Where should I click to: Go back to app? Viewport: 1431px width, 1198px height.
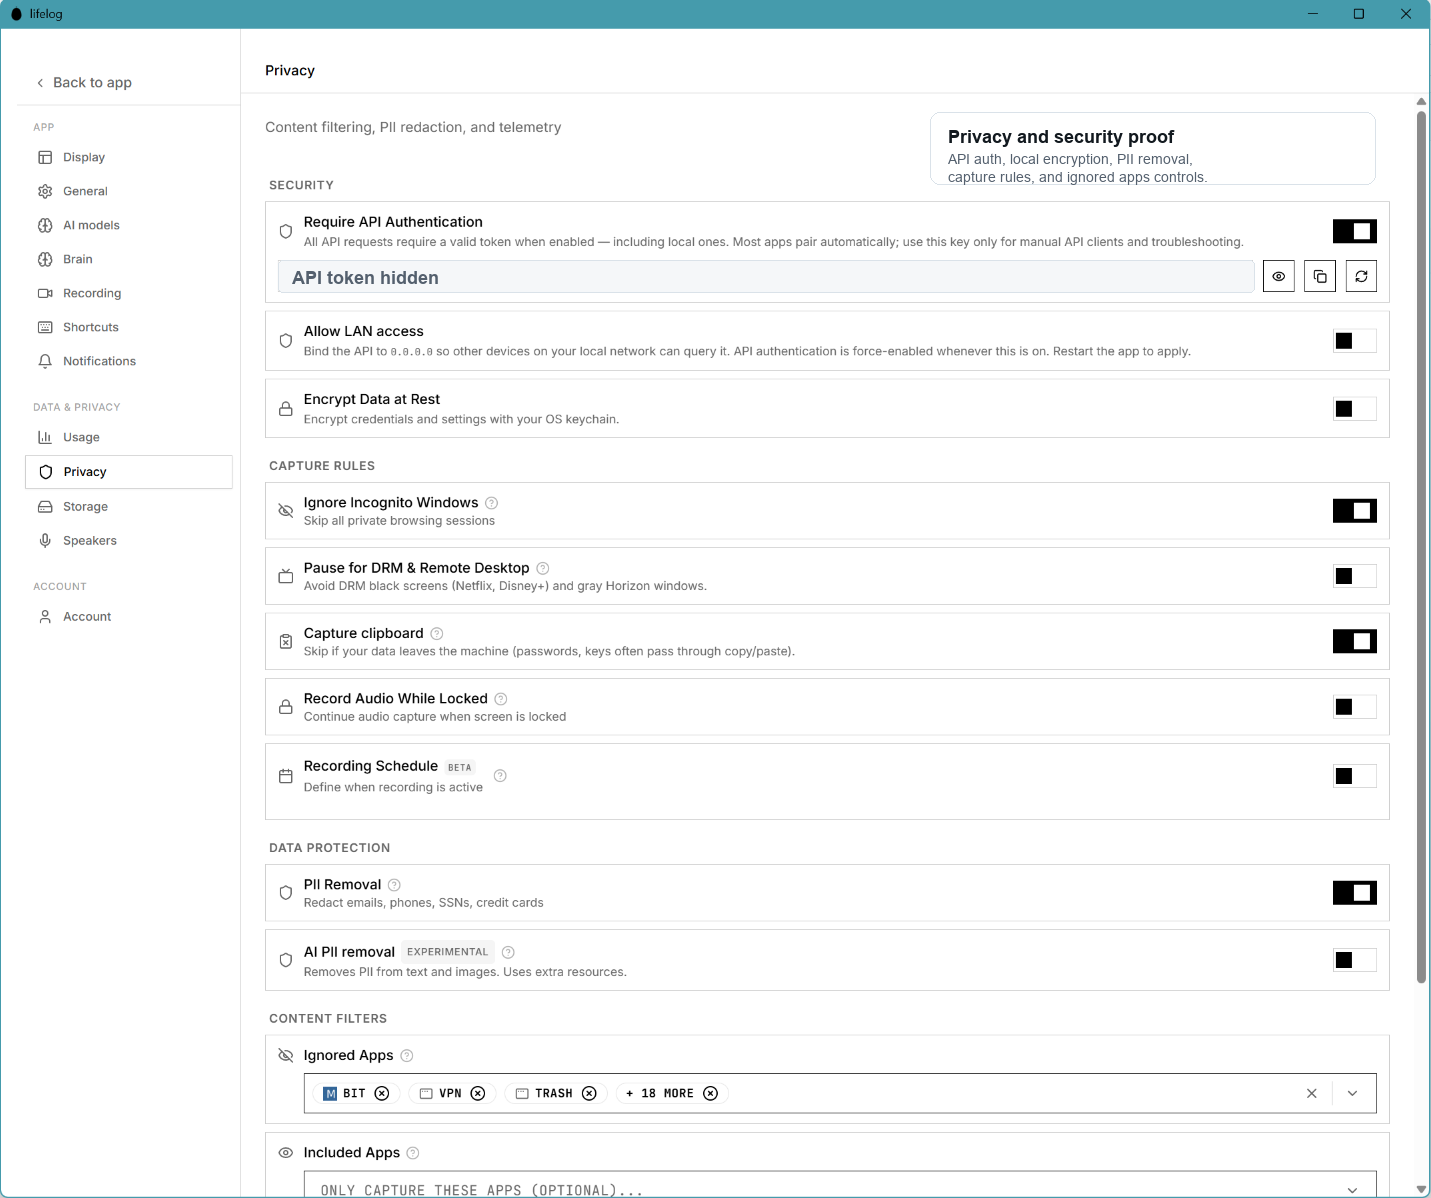coord(84,82)
